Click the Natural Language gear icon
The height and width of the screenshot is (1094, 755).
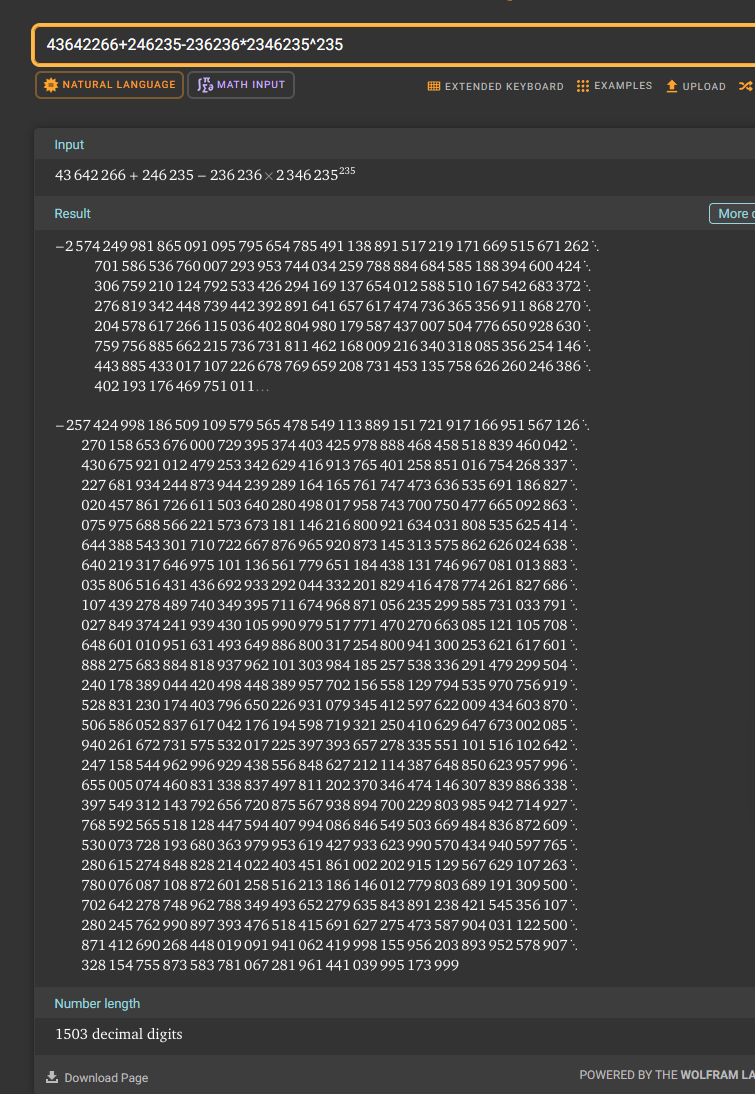pos(51,85)
